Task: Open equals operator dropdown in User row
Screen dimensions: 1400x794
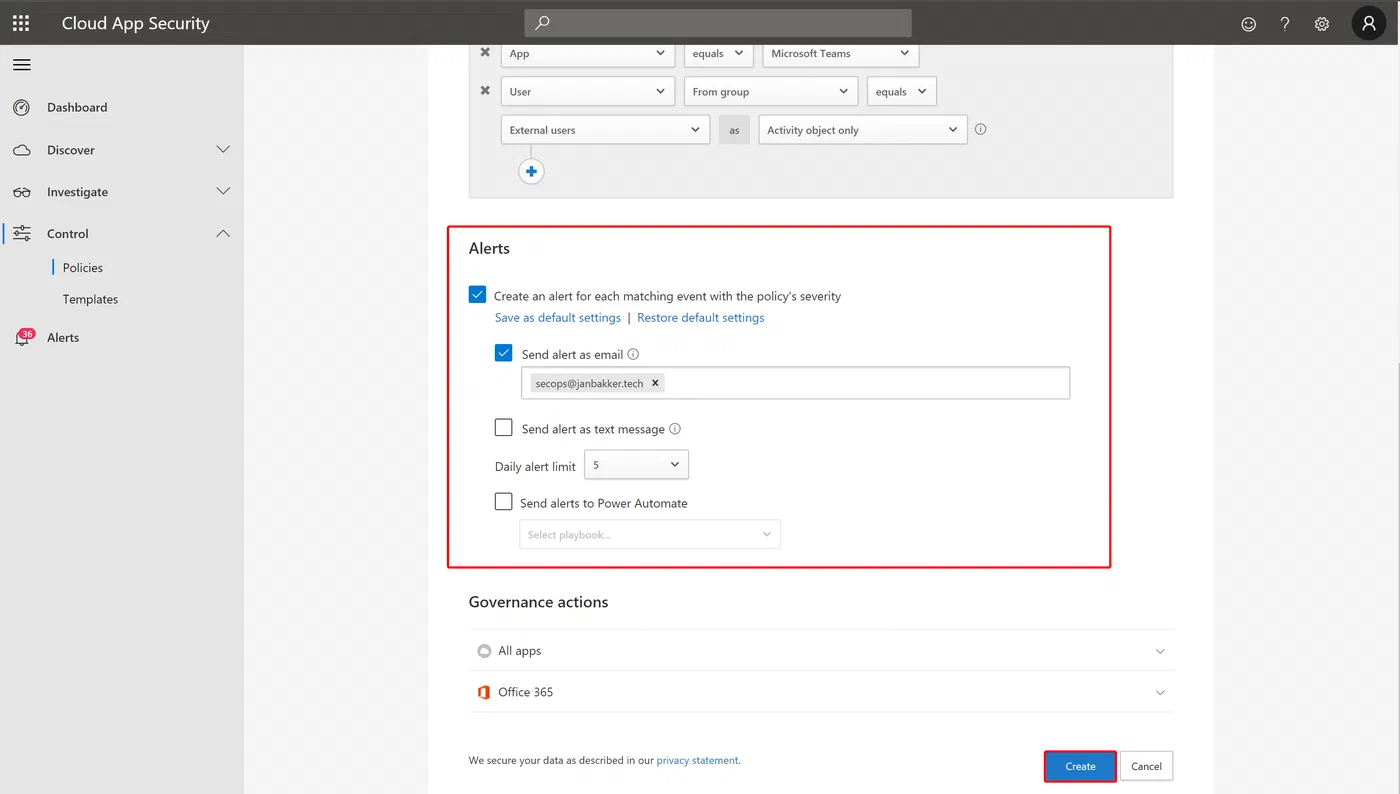Action: tap(902, 91)
